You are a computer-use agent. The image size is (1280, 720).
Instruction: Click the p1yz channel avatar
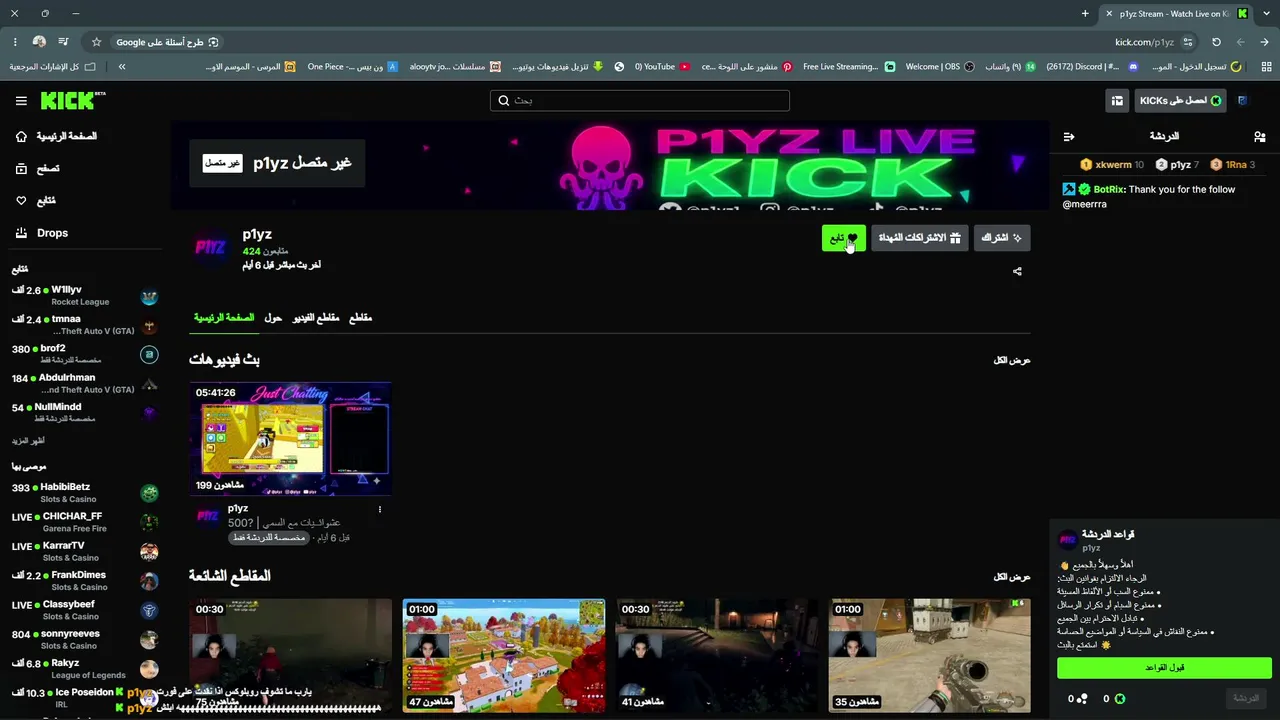[x=210, y=247]
